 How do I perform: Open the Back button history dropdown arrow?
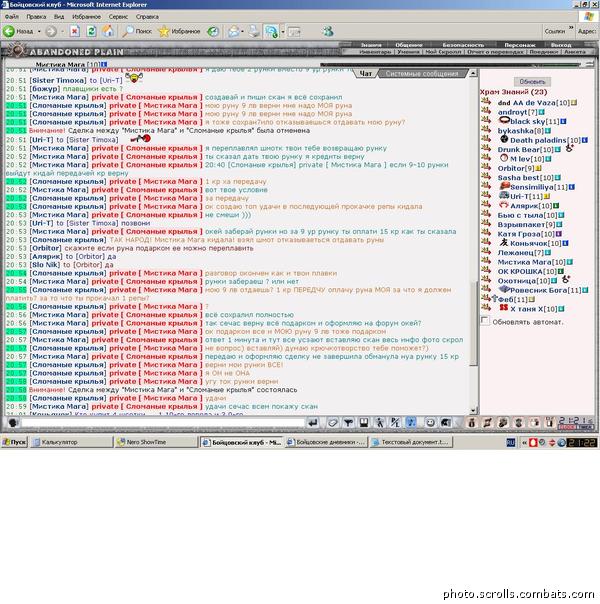click(39, 31)
